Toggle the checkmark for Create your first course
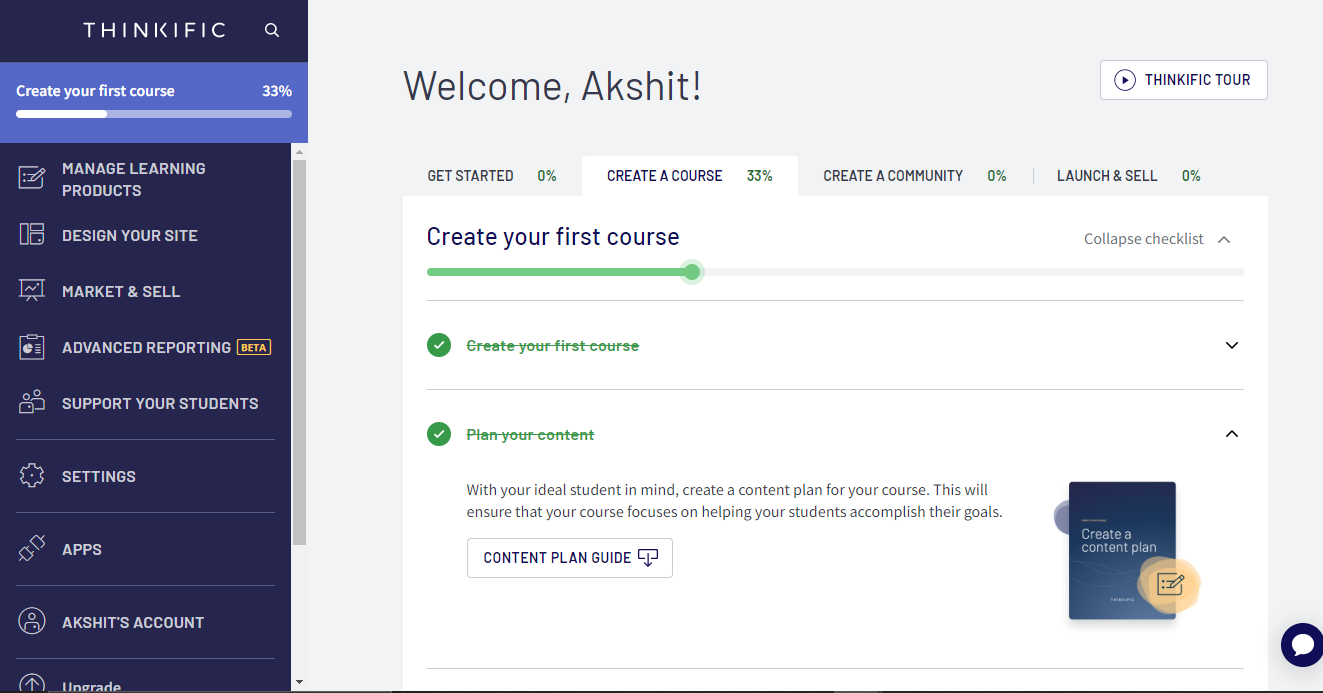The width and height of the screenshot is (1323, 693). click(x=439, y=345)
